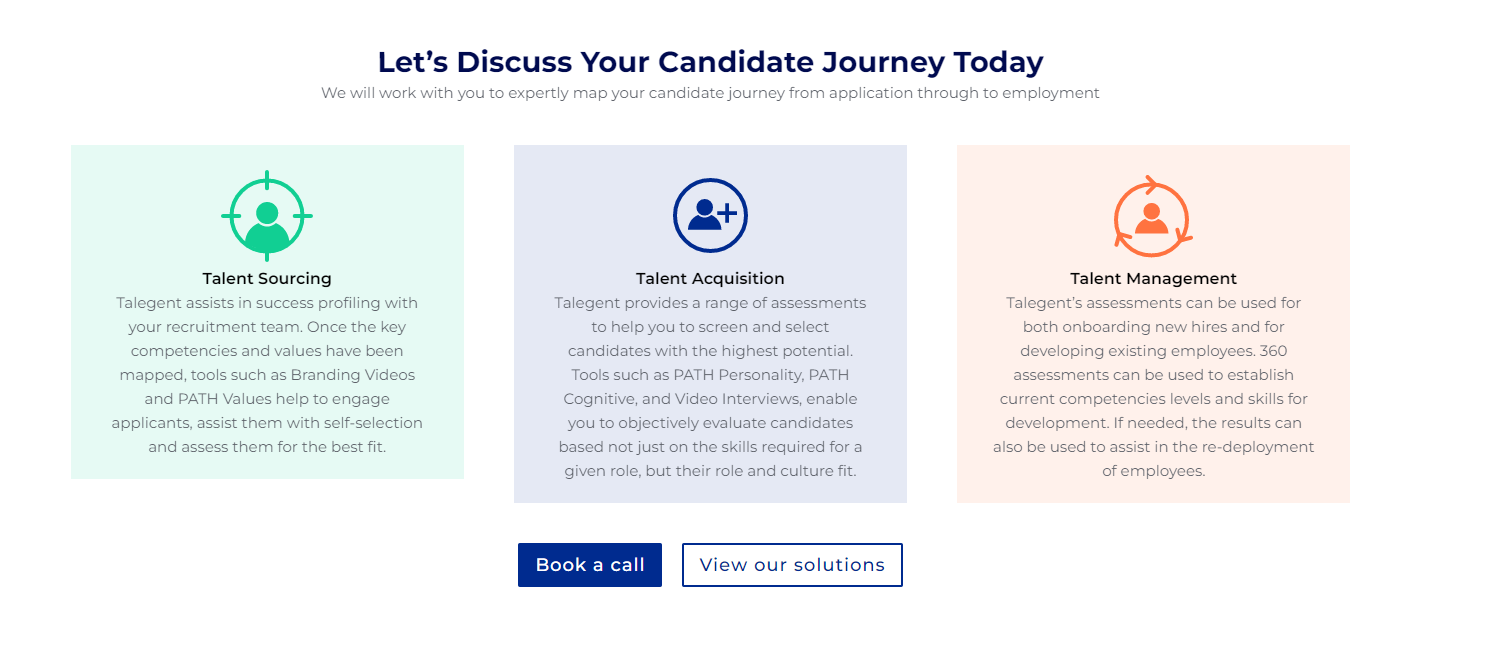
Task: Click the Book a call button
Action: click(589, 565)
